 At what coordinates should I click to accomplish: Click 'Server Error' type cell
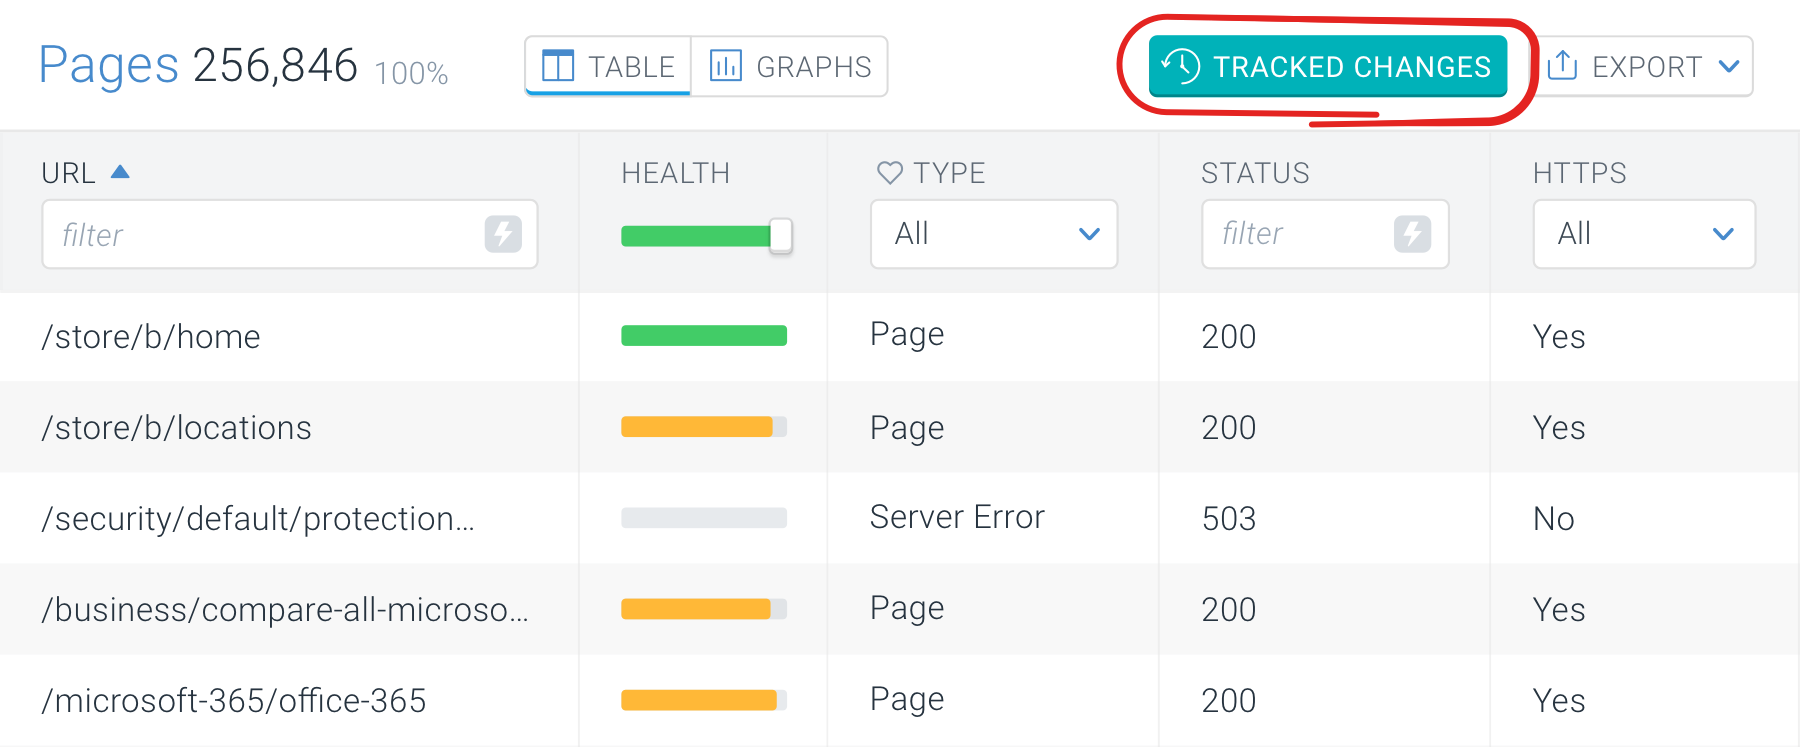coord(957,517)
